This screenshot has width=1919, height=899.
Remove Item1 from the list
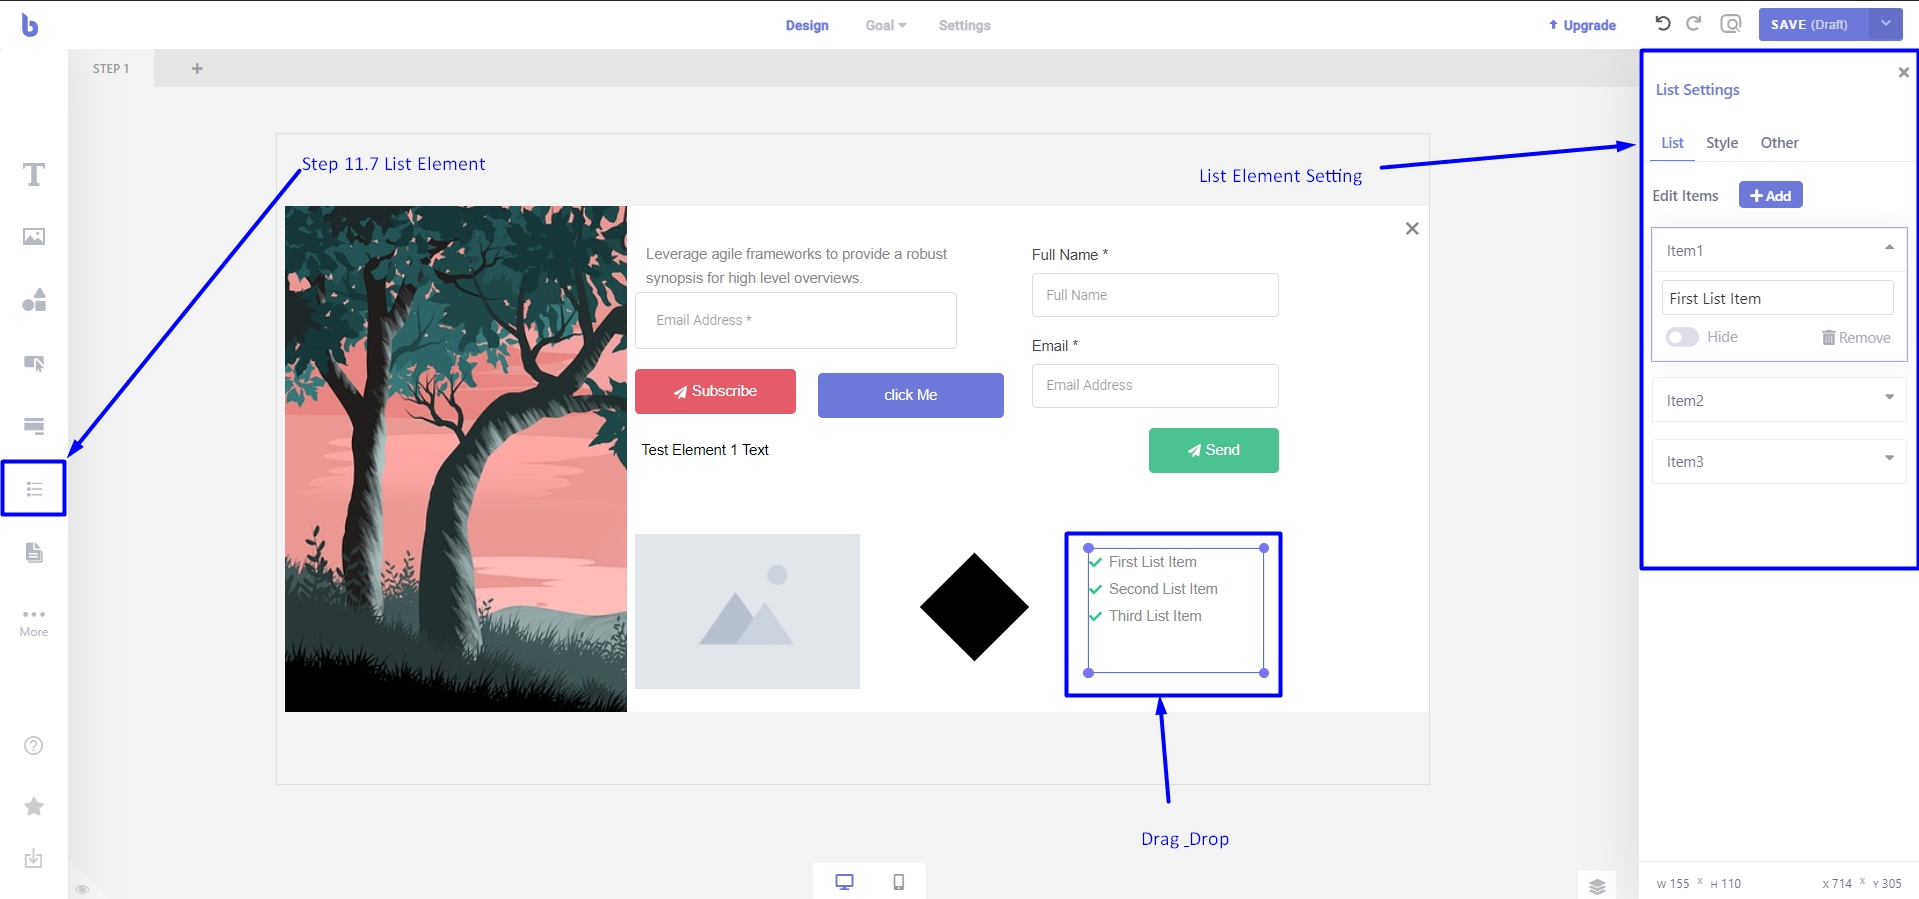(x=1856, y=338)
